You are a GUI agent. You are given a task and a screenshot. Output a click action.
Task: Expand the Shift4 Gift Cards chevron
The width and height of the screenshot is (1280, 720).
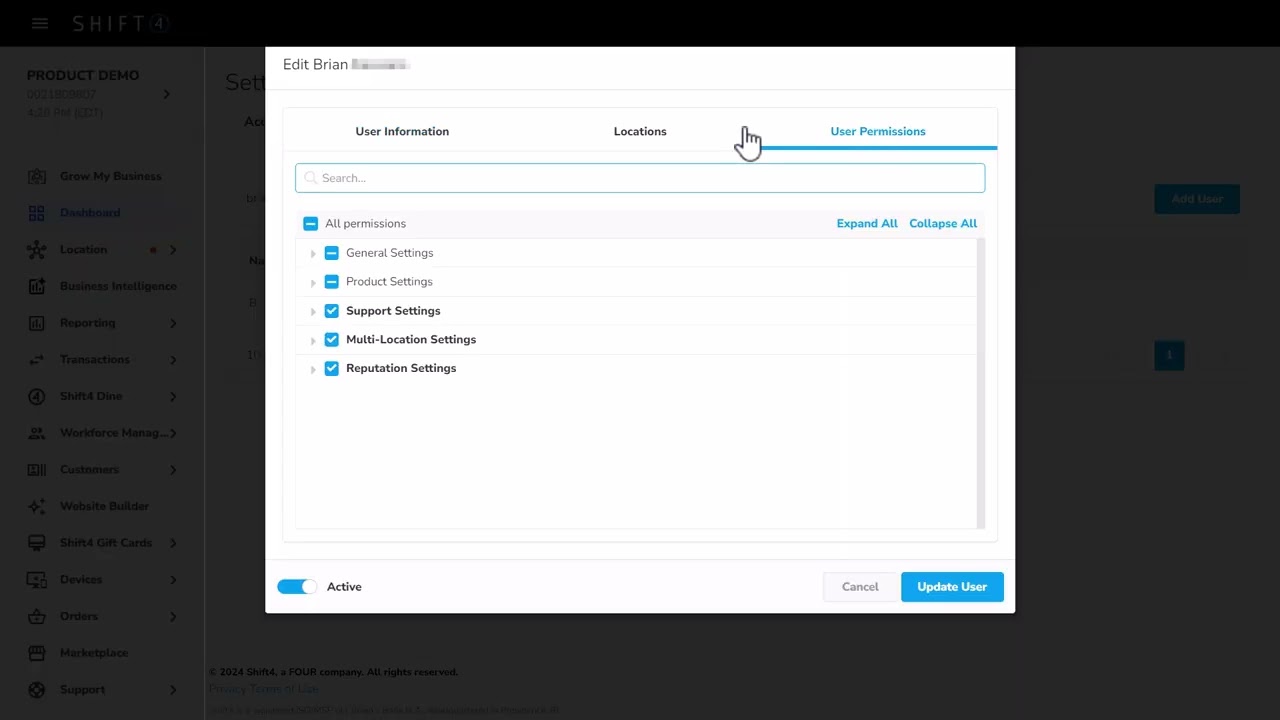click(x=173, y=543)
